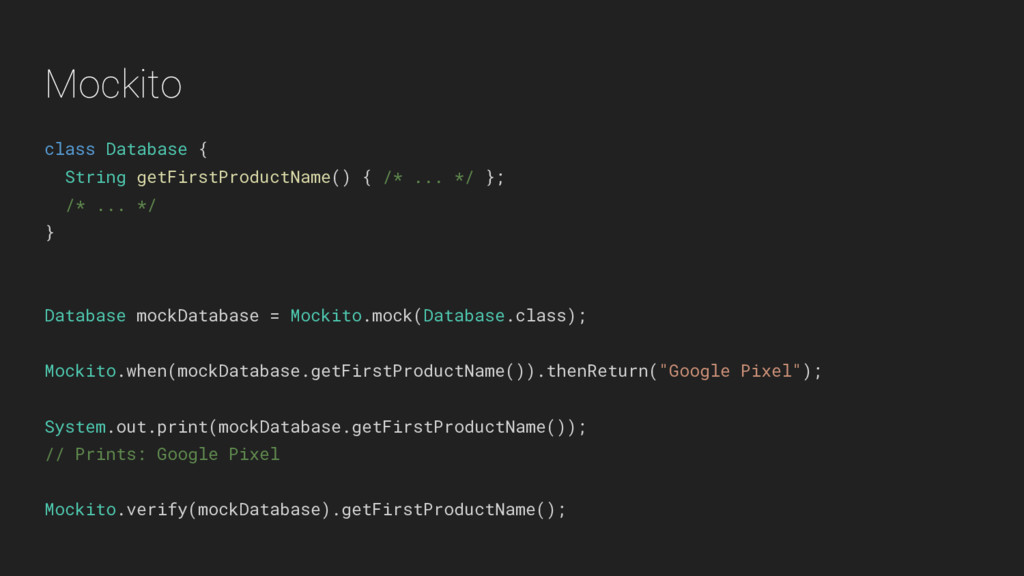1024x576 pixels.
Task: Click the 'Mockito.mock(Database.class)' line
Action: pos(315,316)
